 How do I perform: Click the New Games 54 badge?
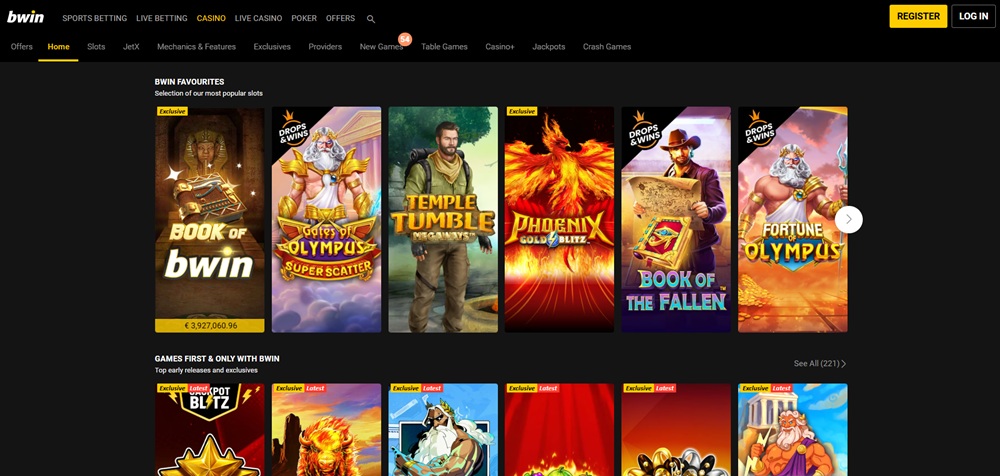pos(404,40)
